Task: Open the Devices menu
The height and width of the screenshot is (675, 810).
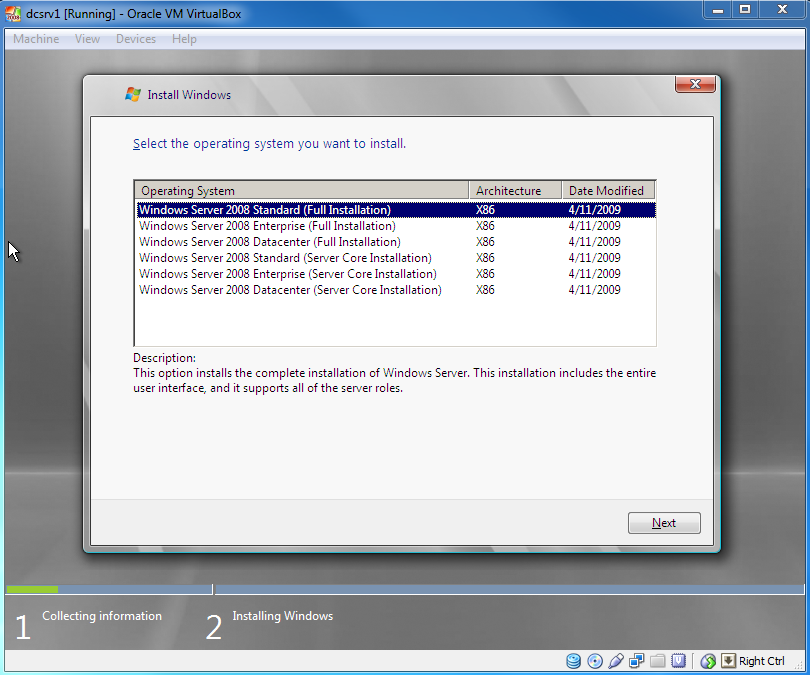Action: pyautogui.click(x=135, y=38)
